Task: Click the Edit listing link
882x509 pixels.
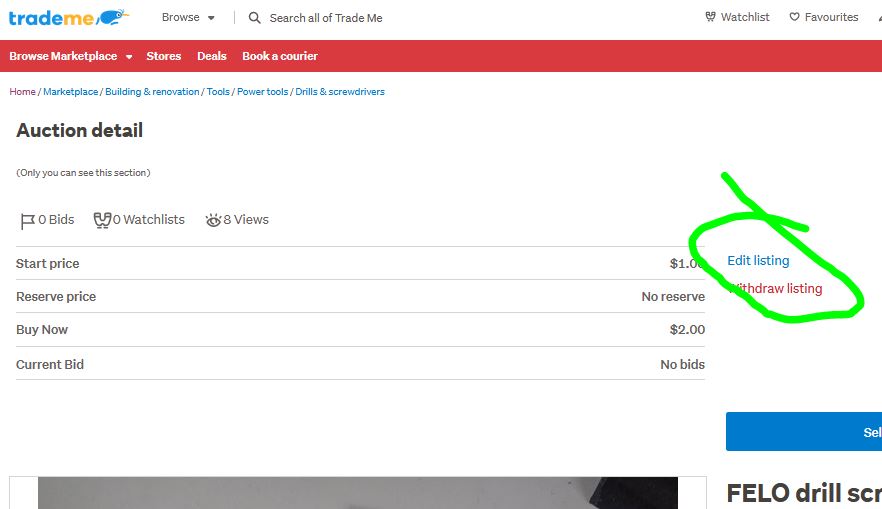Action: pos(758,260)
